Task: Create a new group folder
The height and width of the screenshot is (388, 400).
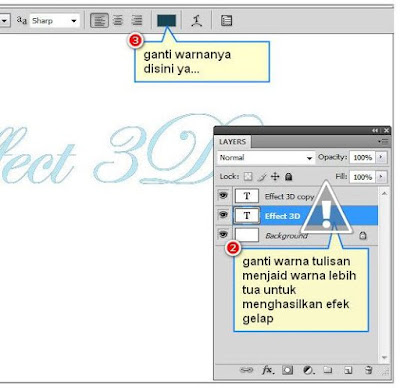Action: (328, 370)
